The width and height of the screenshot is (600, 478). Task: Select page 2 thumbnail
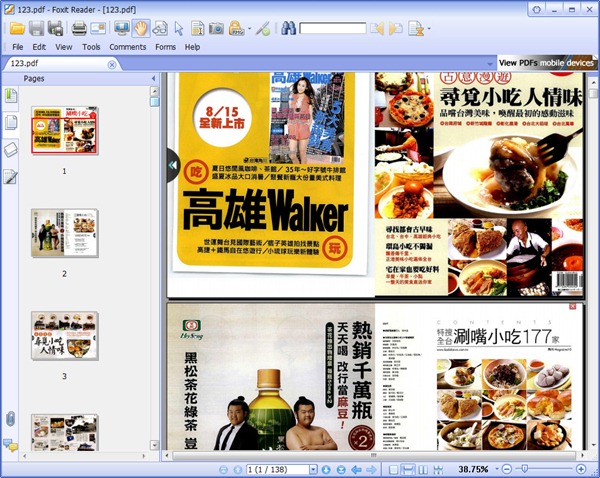(64, 236)
